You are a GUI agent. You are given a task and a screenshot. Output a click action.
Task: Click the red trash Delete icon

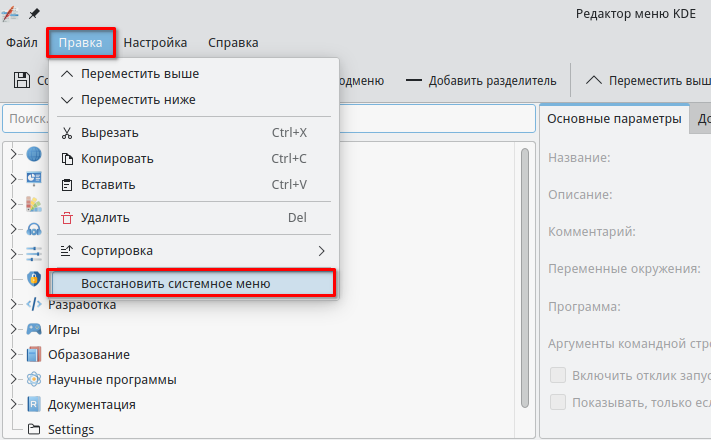(x=67, y=217)
